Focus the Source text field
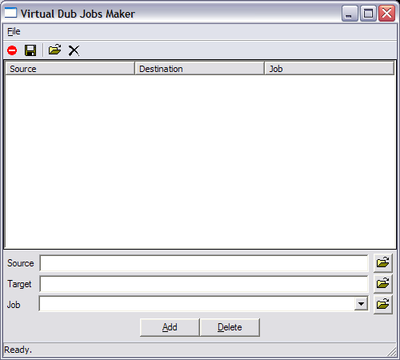Viewport: 400px width, 360px height. pos(204,263)
